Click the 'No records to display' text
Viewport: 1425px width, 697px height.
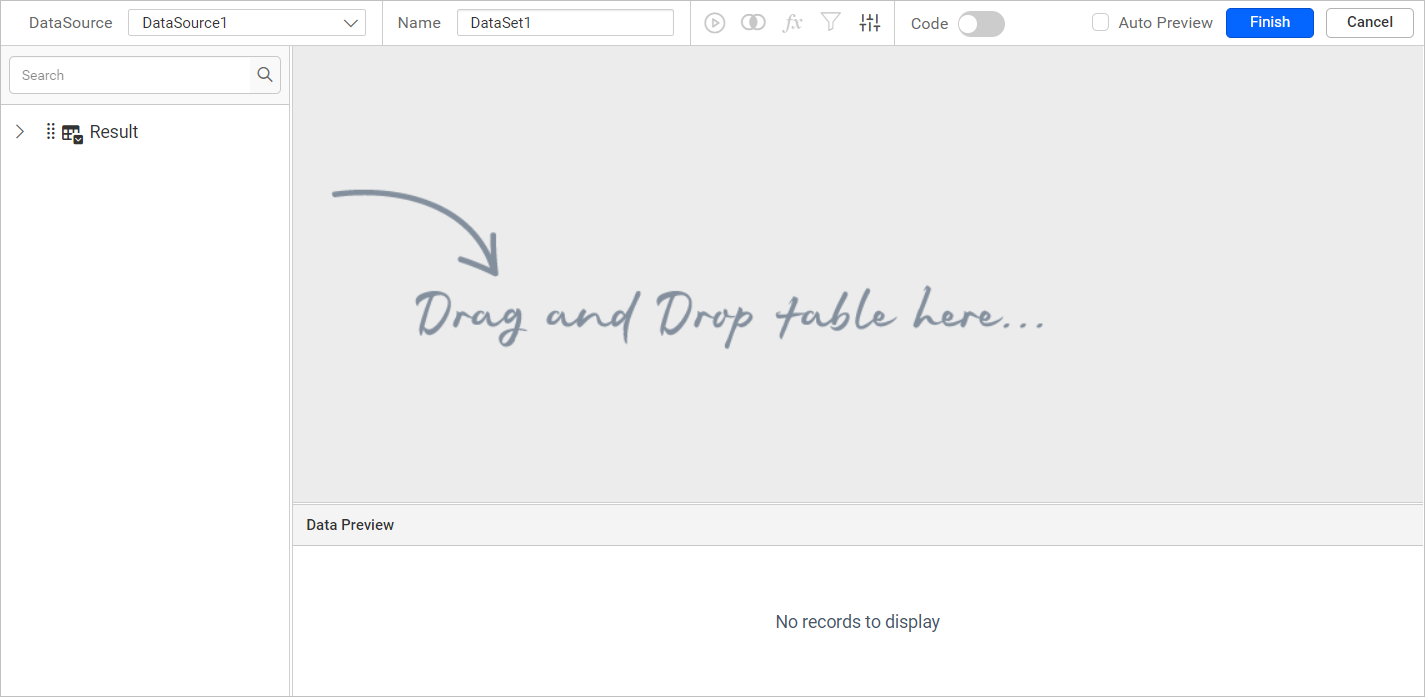(858, 622)
